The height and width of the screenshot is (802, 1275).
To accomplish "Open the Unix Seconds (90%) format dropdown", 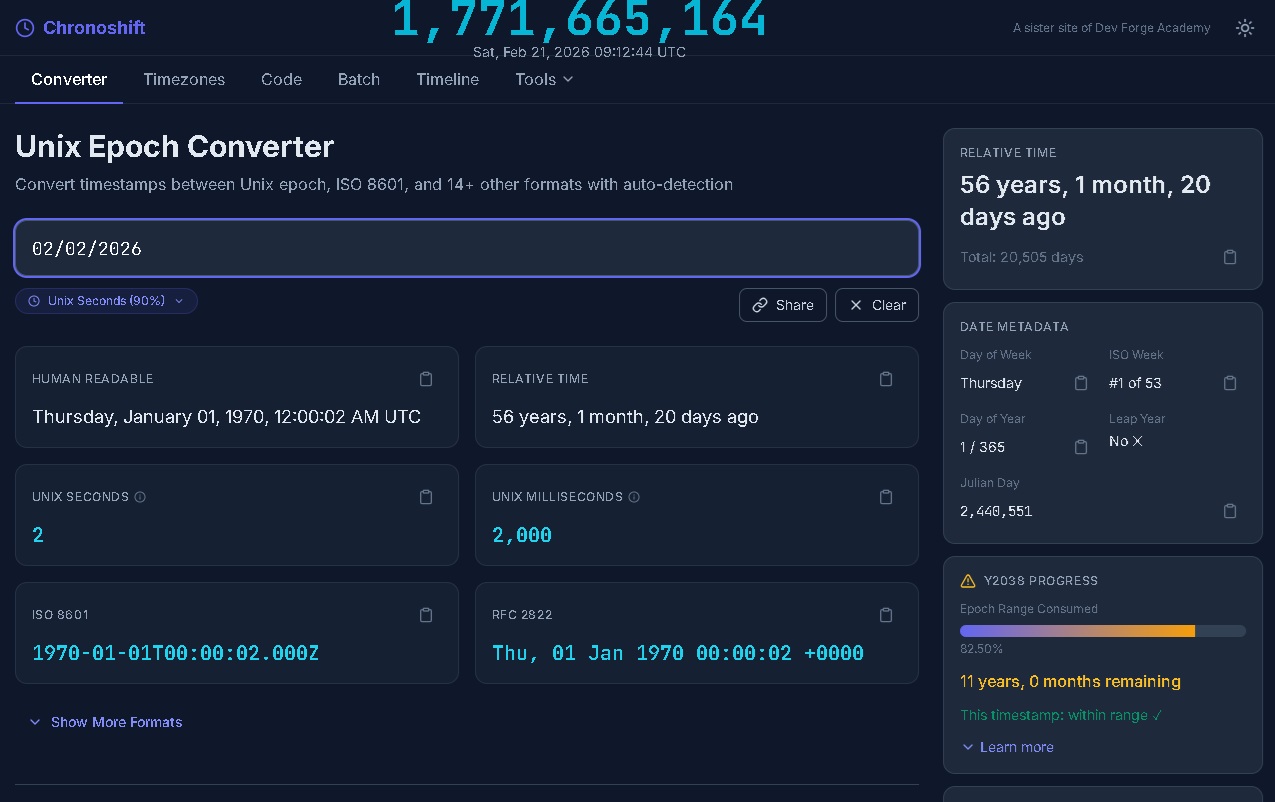I will coord(106,301).
